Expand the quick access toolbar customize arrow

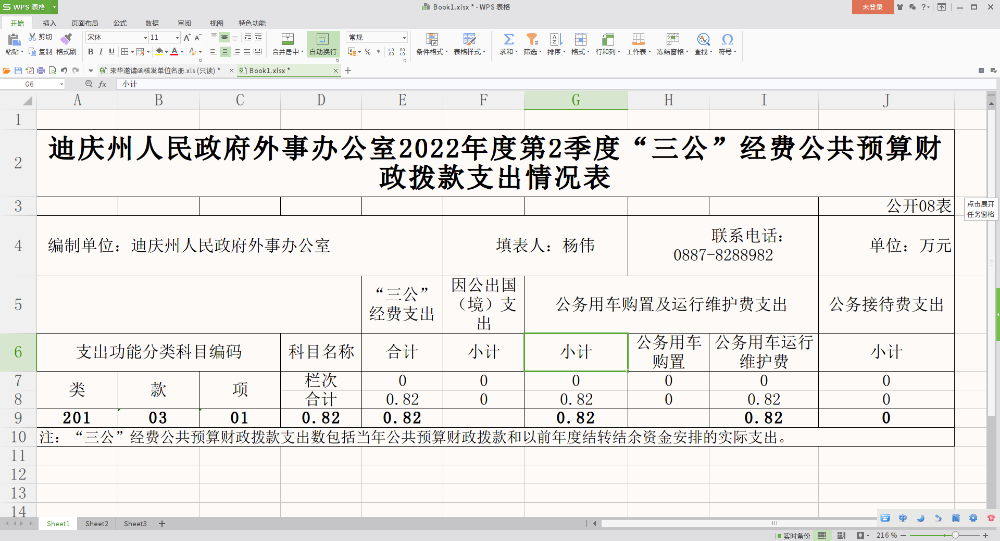91,70
